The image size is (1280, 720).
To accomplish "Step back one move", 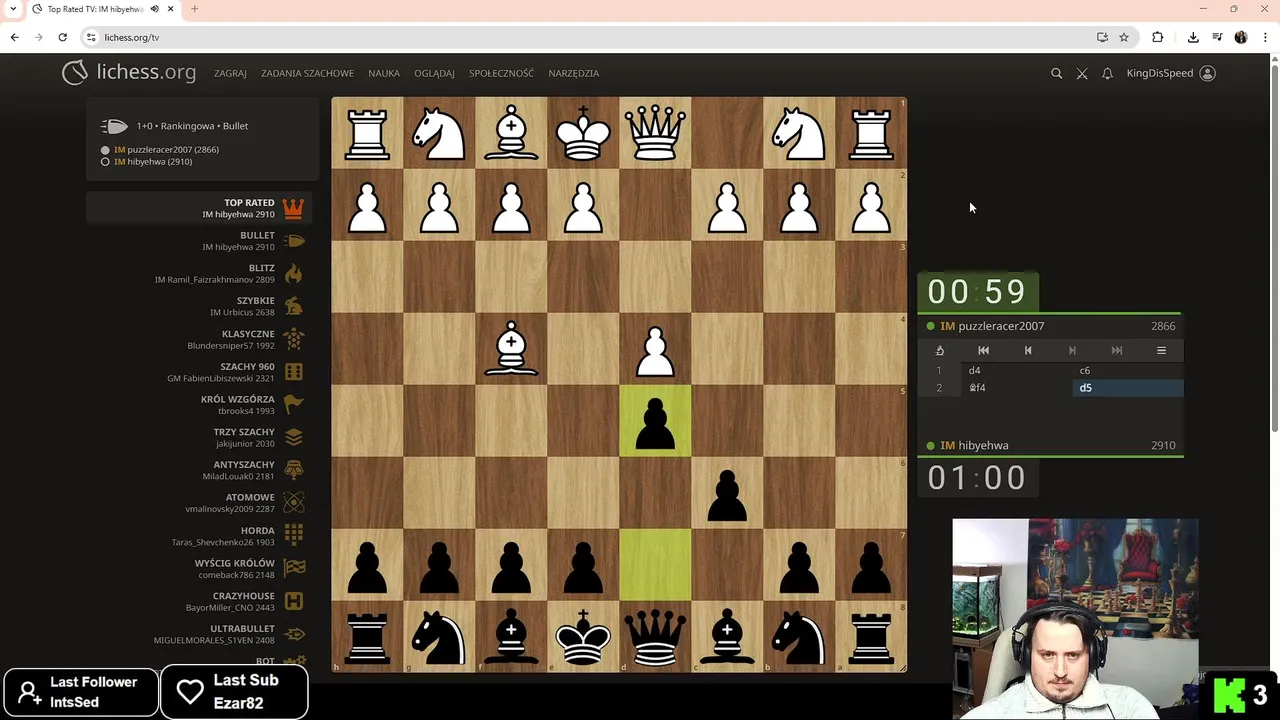I will pos(1028,350).
